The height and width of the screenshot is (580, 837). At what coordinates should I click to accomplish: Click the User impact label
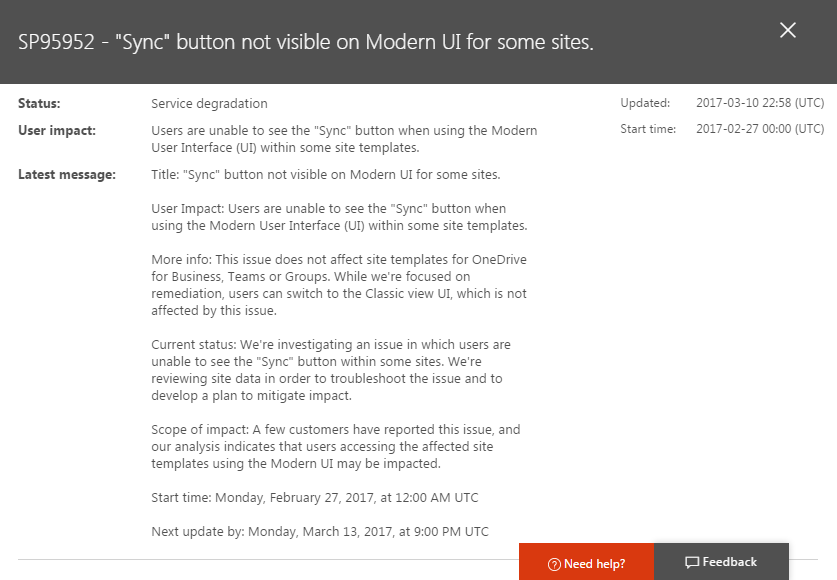(x=55, y=130)
